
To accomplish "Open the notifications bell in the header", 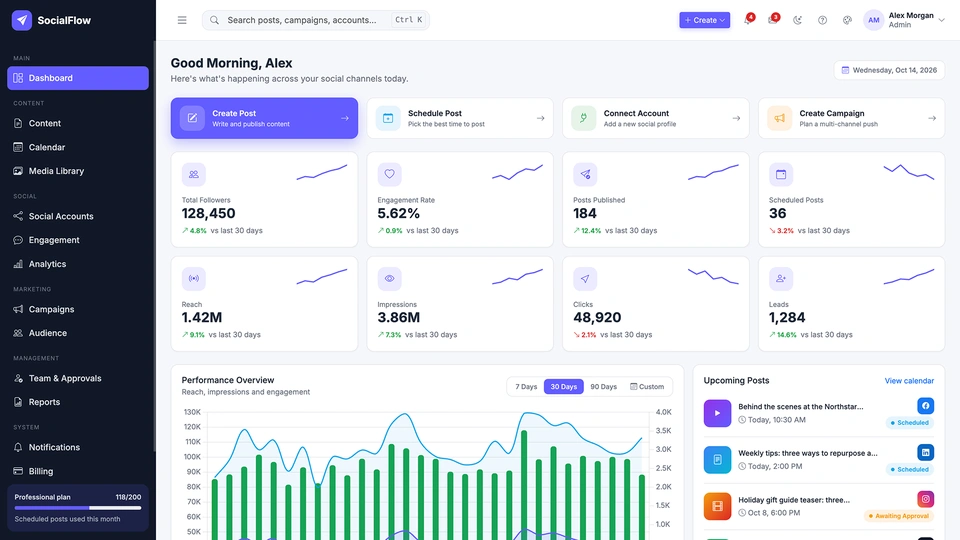I will point(748,20).
